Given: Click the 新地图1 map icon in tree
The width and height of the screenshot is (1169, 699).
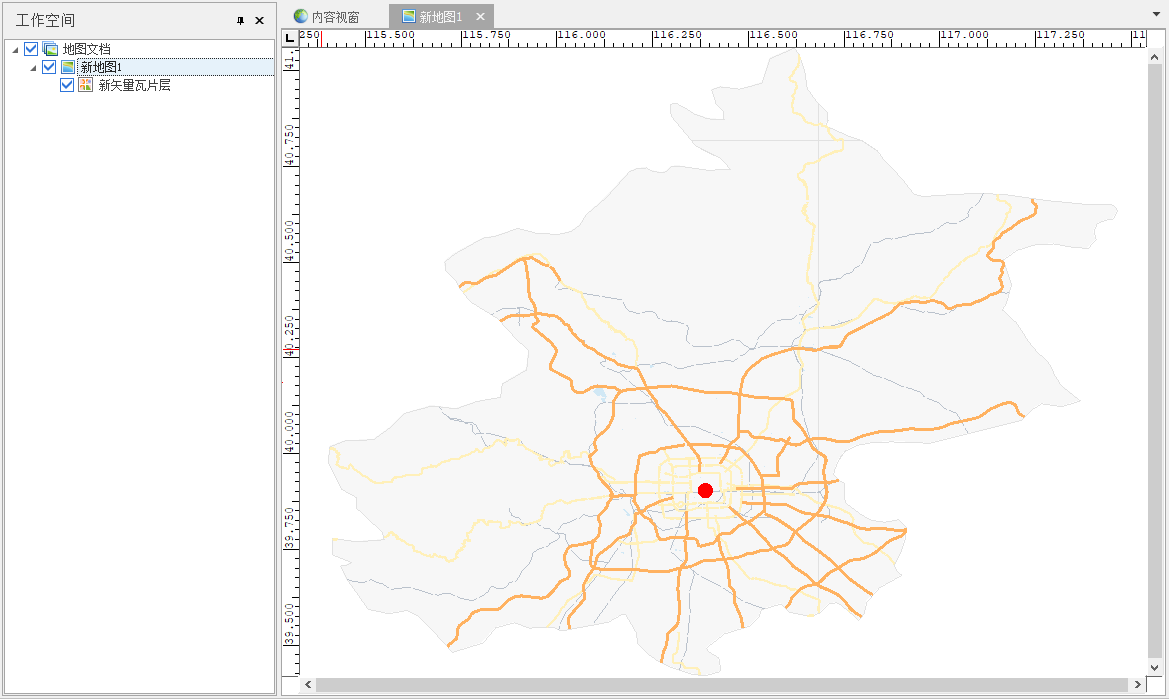Looking at the screenshot, I should click(68, 67).
